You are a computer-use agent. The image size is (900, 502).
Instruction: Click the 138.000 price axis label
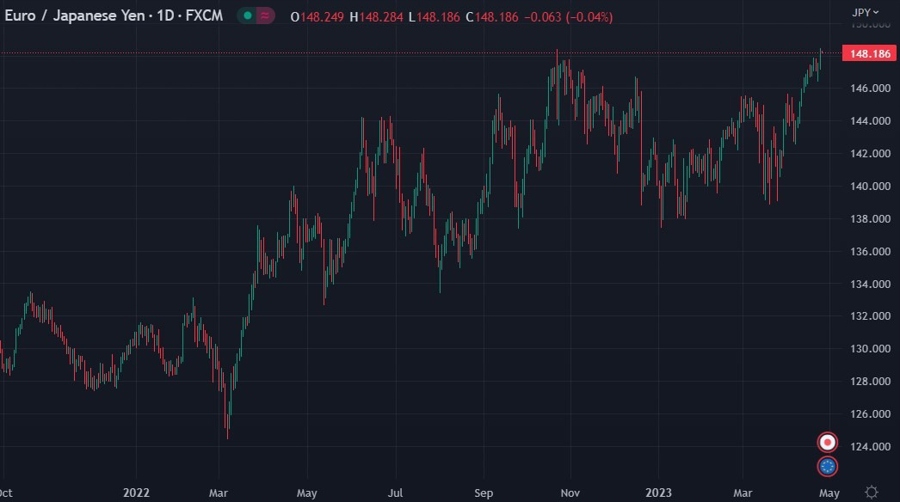pyautogui.click(x=870, y=219)
